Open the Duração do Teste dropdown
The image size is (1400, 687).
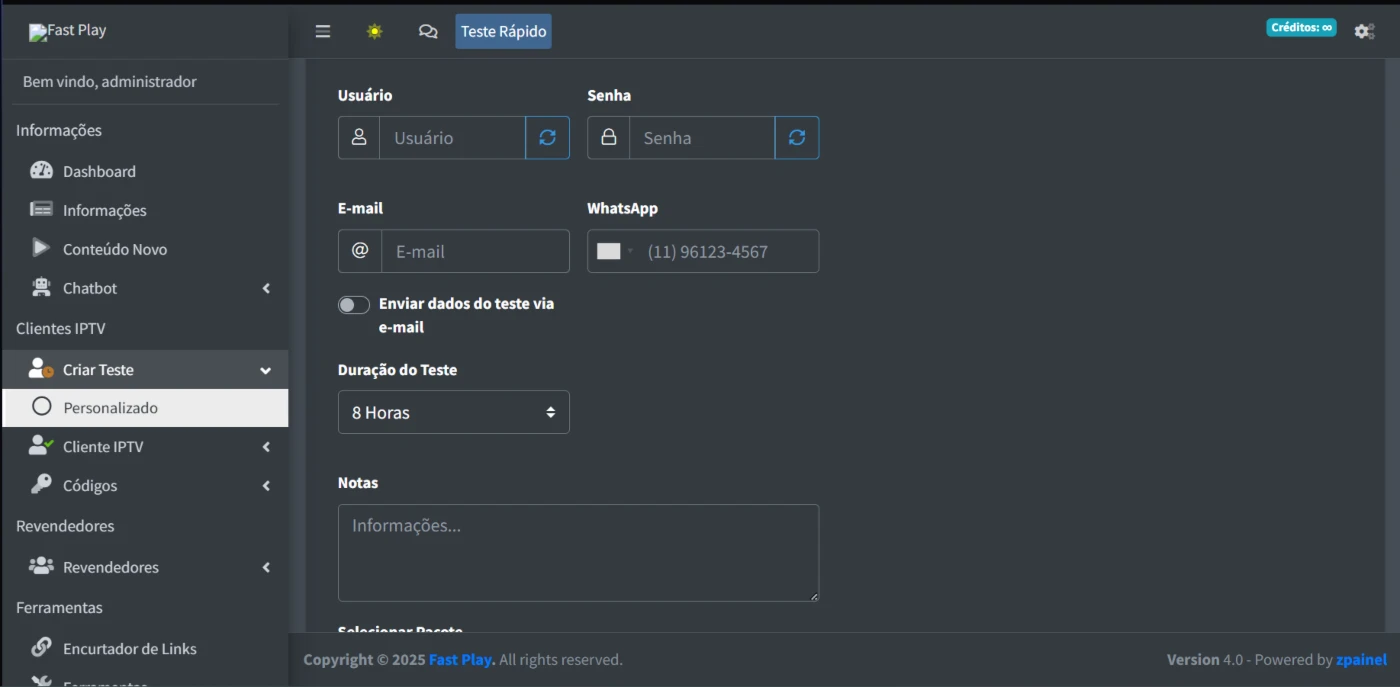point(453,412)
